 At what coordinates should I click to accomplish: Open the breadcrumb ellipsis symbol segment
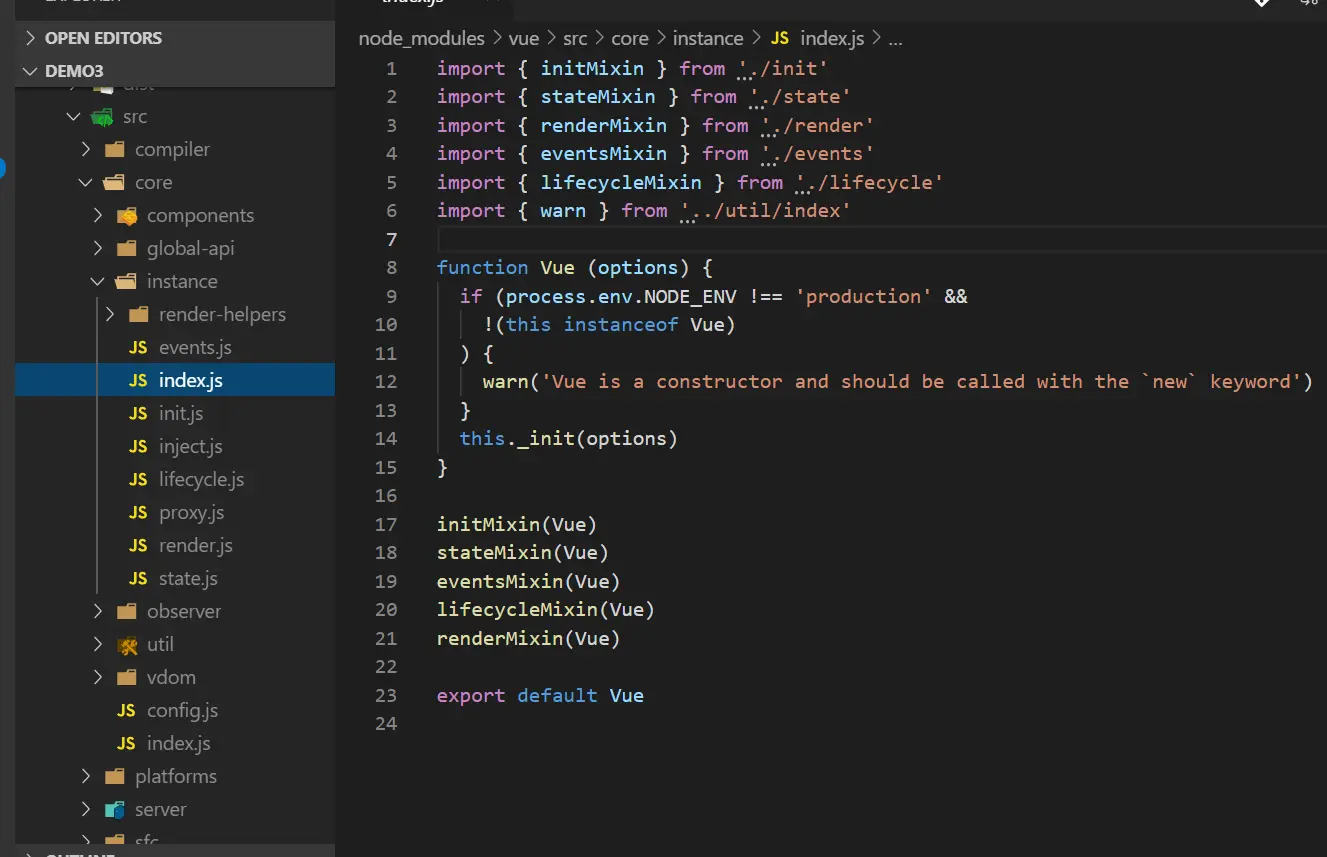pos(896,40)
